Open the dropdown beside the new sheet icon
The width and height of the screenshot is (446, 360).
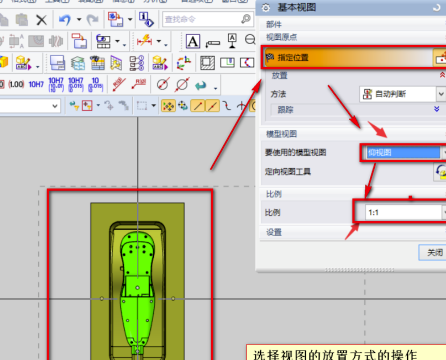[x=130, y=20]
